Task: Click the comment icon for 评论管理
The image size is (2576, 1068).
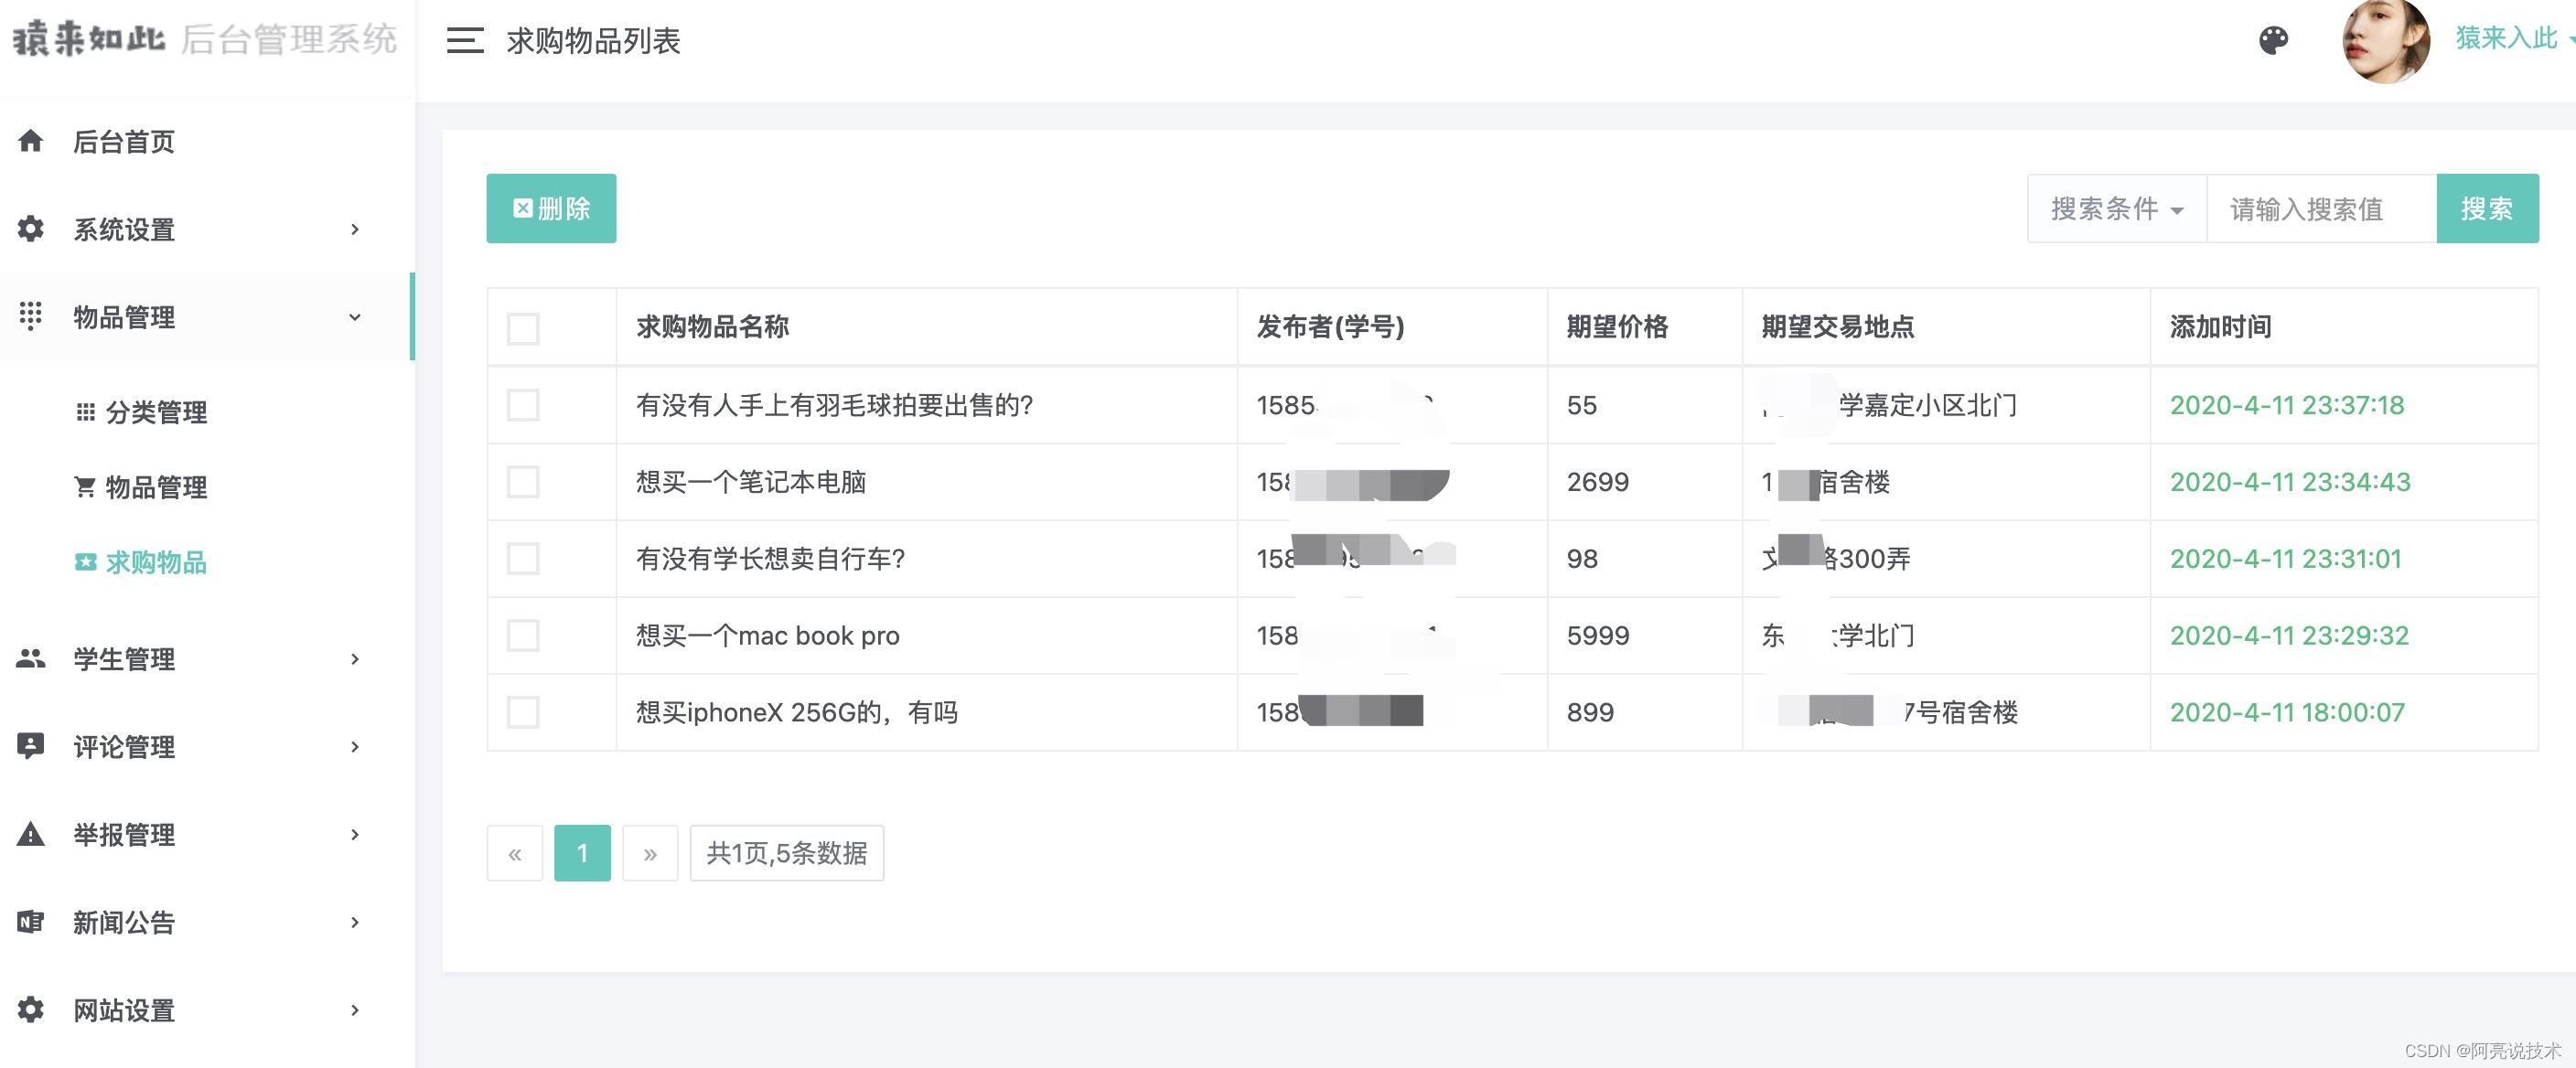Action: tap(31, 746)
